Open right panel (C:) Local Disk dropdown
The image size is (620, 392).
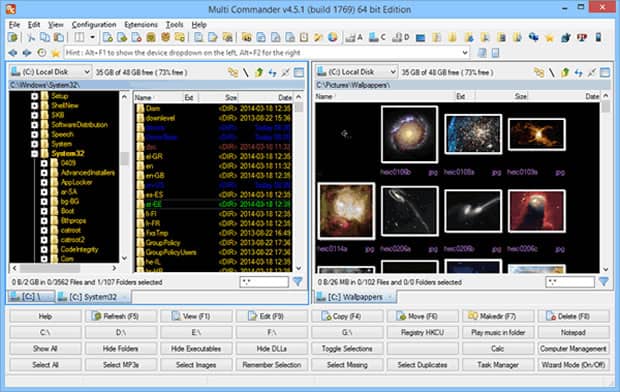click(x=356, y=72)
